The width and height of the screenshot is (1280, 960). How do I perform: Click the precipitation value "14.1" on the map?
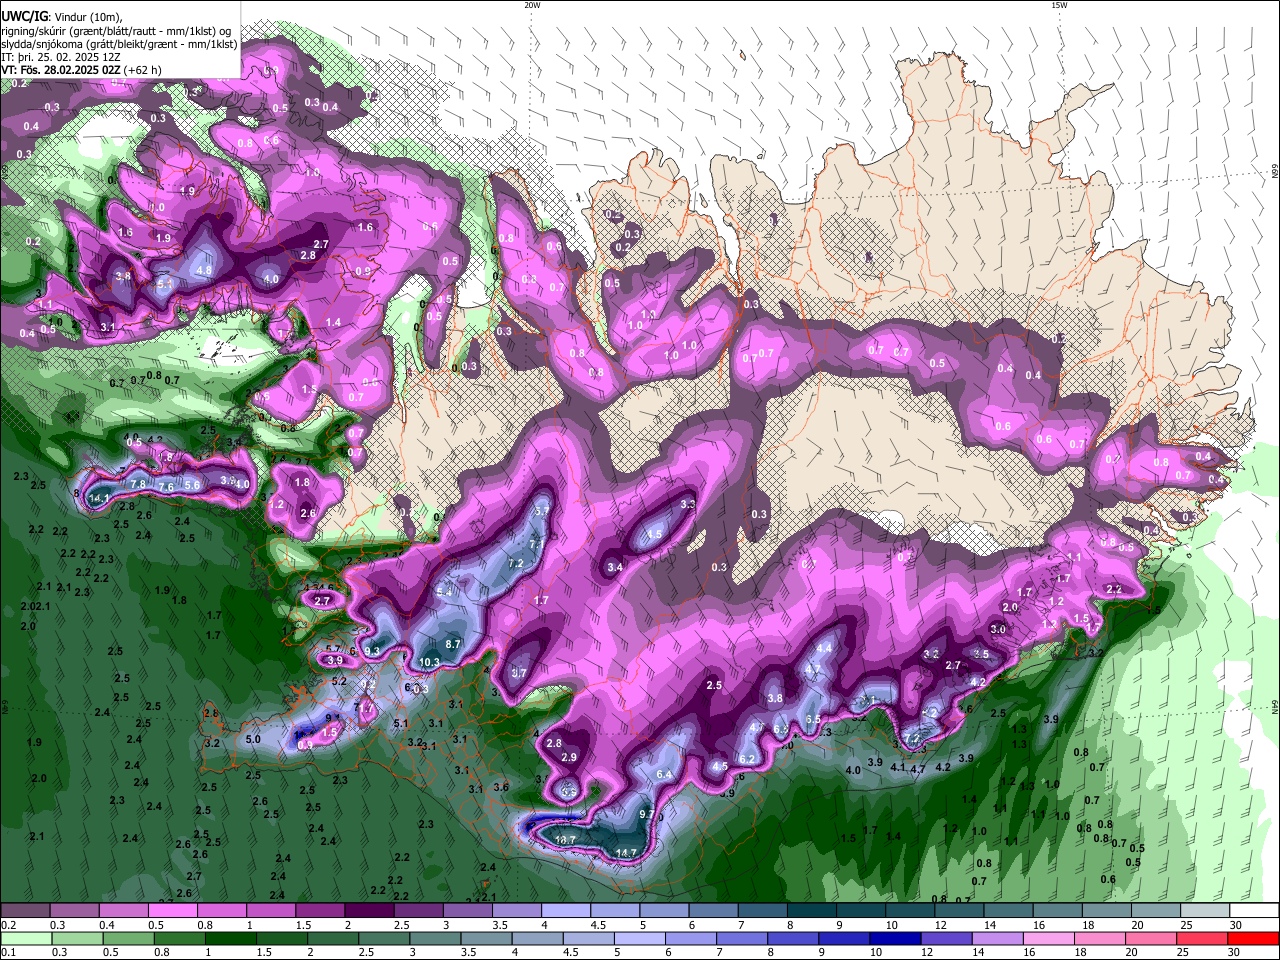98,498
